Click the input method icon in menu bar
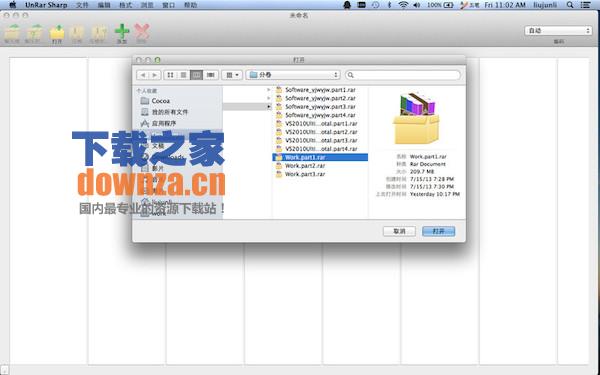 (469, 5)
